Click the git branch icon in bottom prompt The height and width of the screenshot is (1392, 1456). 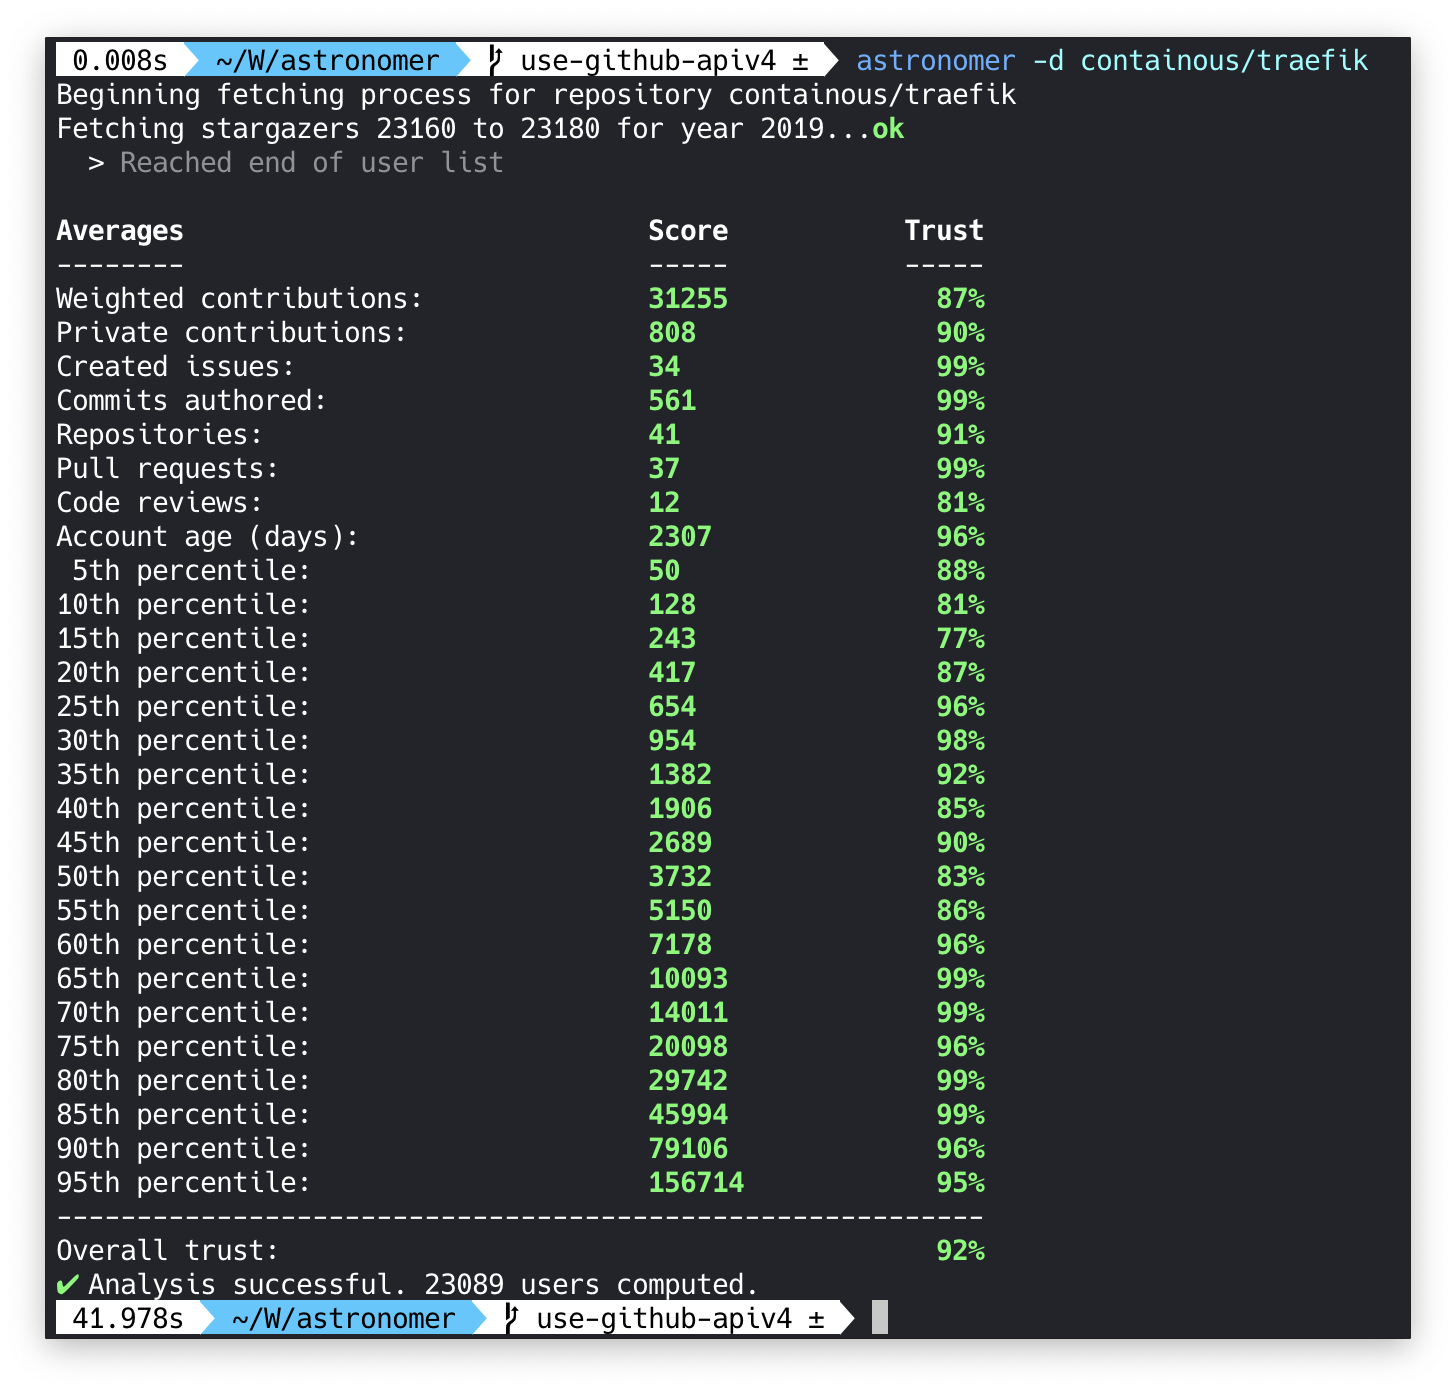pyautogui.click(x=512, y=1318)
